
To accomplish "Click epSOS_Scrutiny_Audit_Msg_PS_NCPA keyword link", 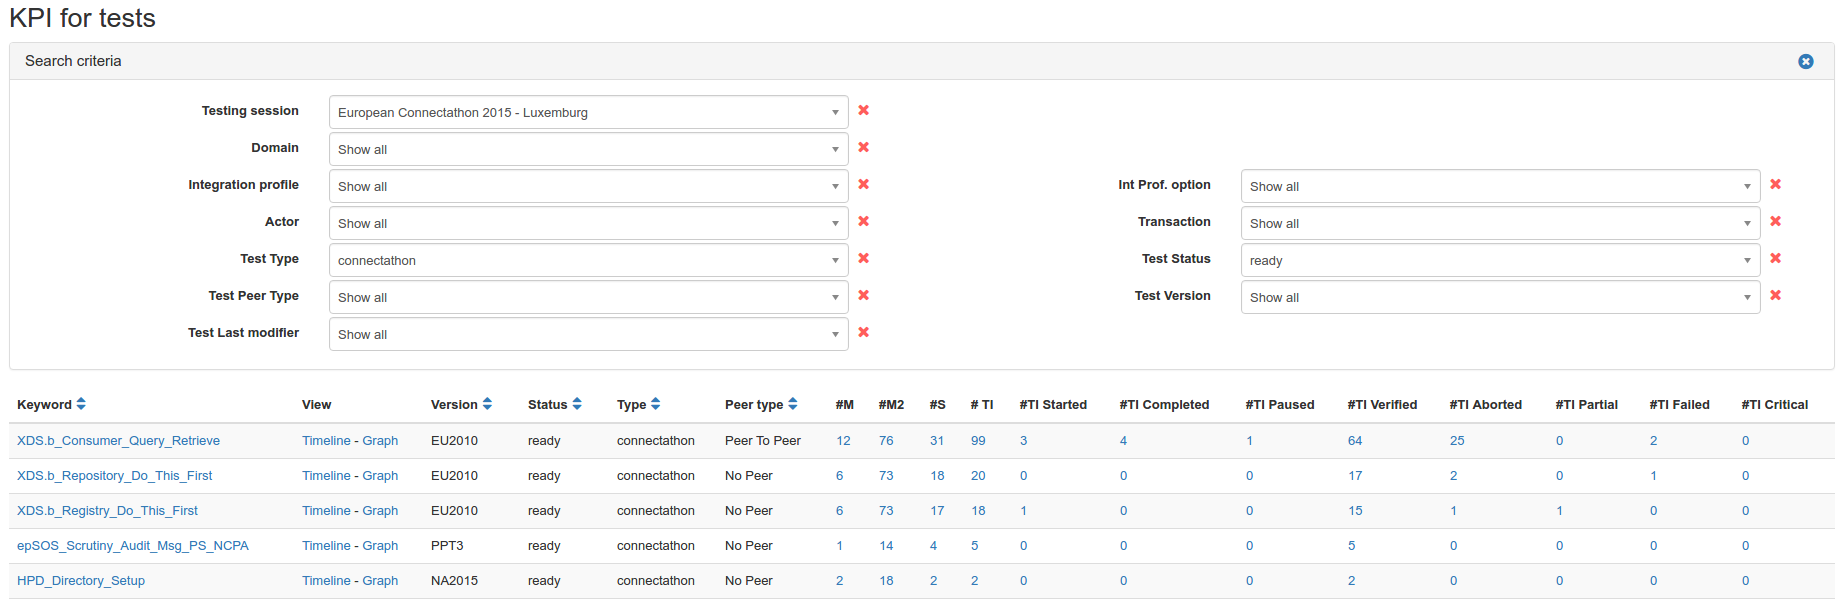I will (132, 546).
